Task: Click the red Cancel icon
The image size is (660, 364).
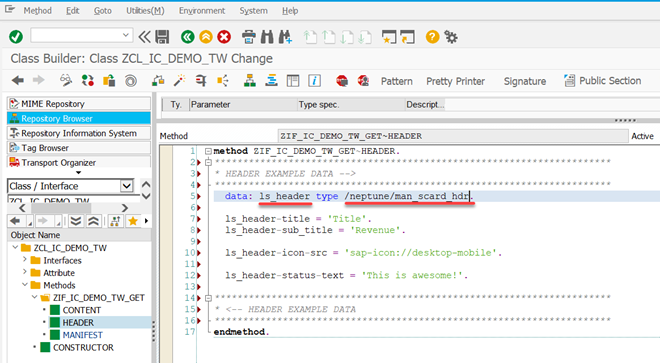Action: pos(224,37)
